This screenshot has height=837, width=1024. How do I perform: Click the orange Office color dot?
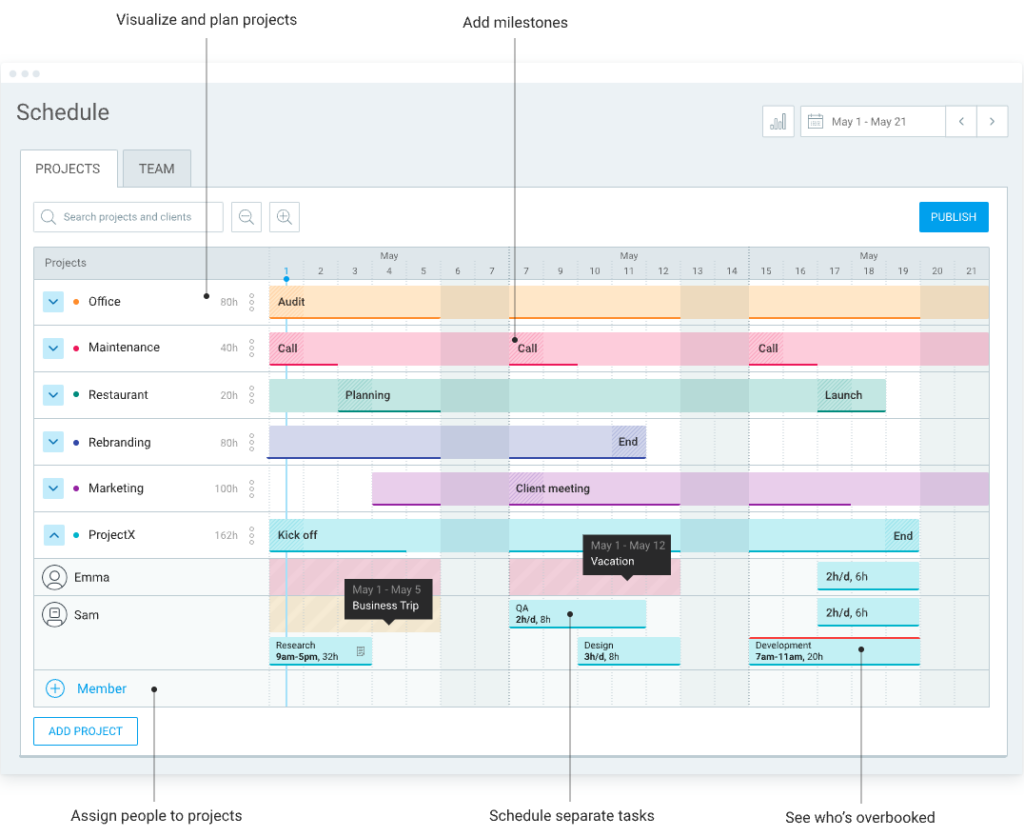[76, 302]
